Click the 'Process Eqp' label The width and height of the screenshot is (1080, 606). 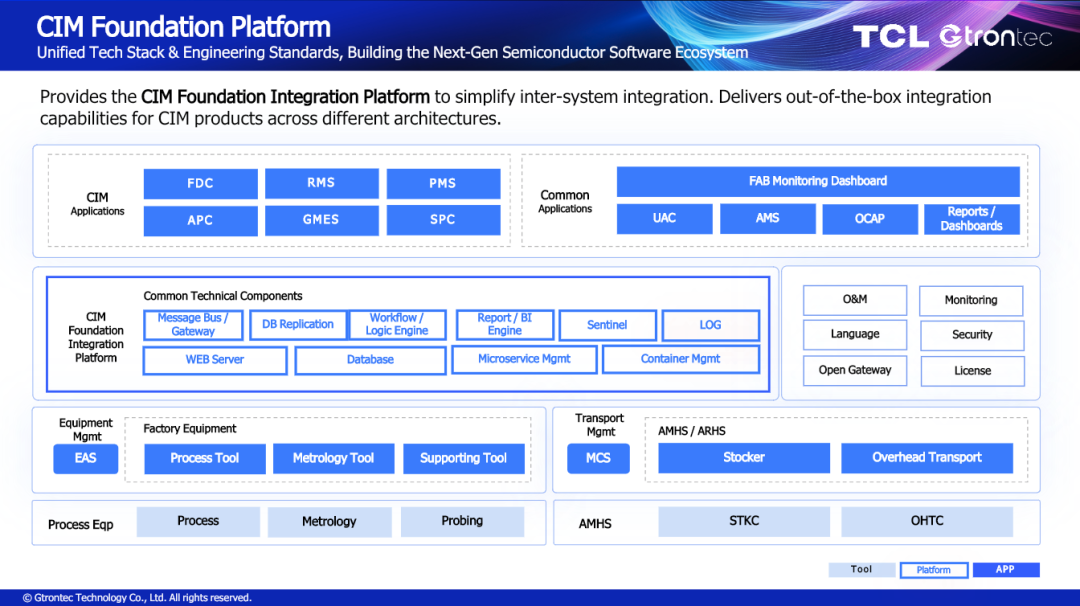pos(81,525)
